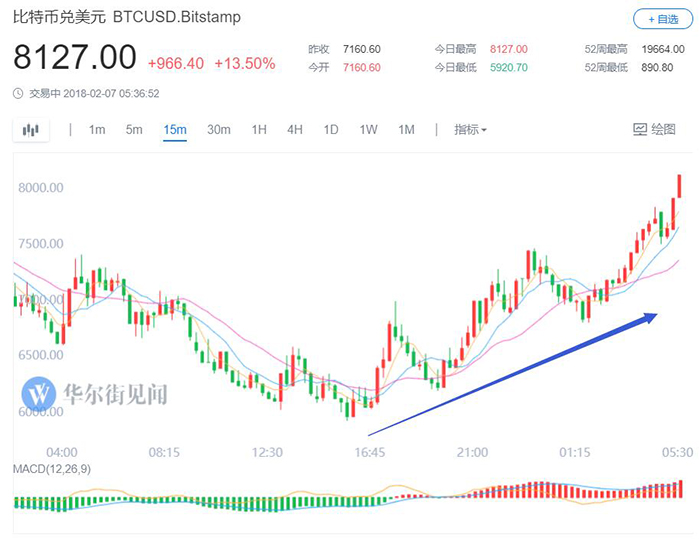Click the 16:45 time axis label

click(370, 452)
